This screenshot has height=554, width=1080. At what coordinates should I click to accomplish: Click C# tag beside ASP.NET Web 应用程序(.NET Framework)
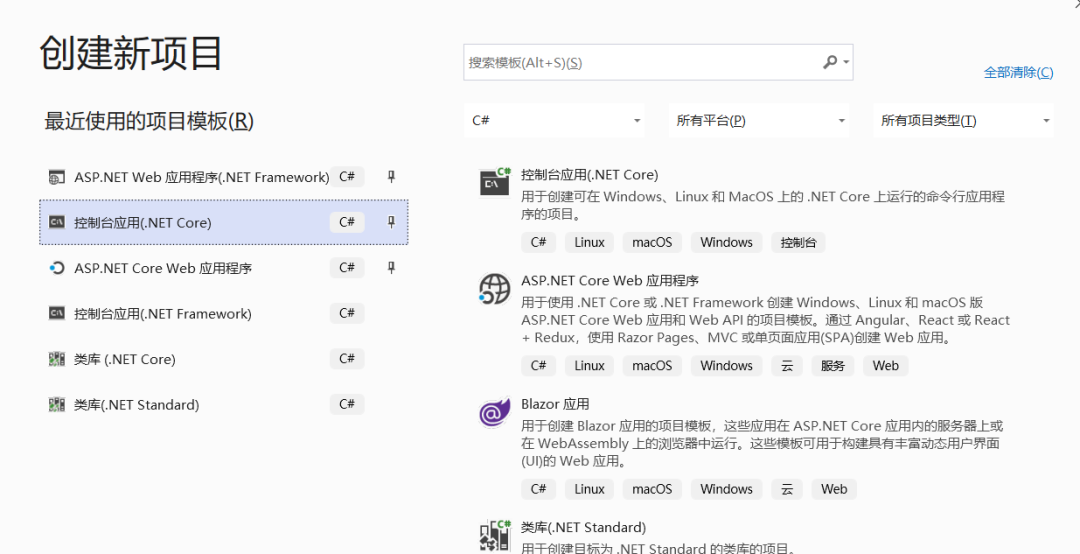pyautogui.click(x=347, y=176)
